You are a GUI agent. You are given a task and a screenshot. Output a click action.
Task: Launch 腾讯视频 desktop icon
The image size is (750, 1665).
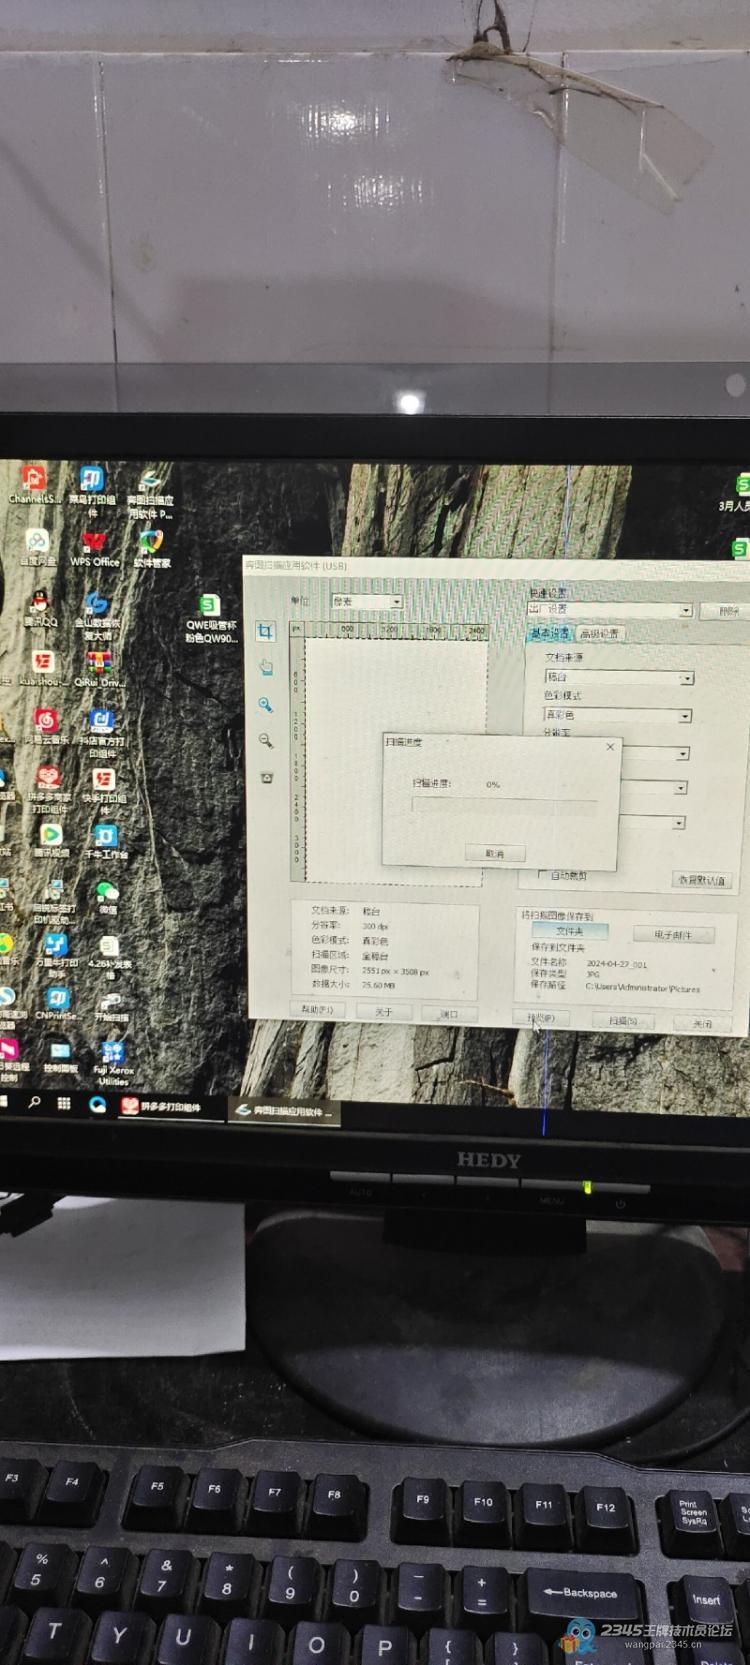coord(50,841)
